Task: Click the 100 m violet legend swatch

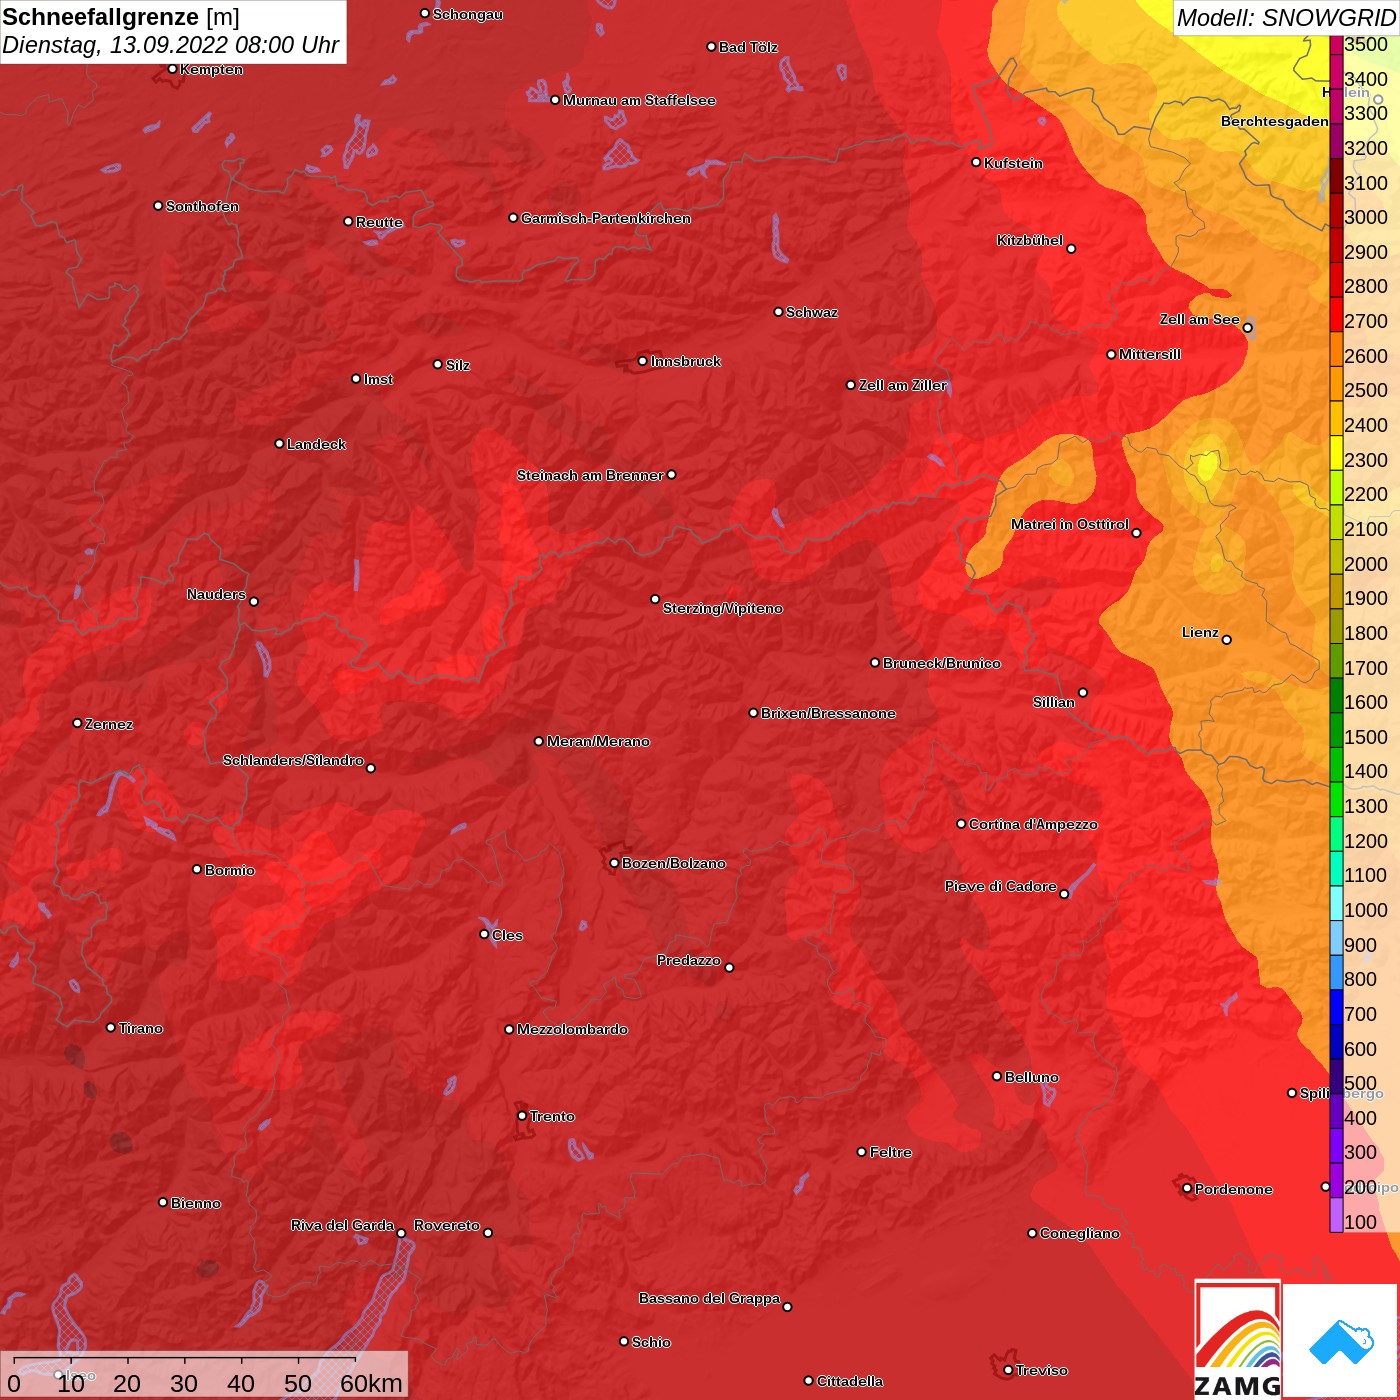Action: click(1336, 1214)
